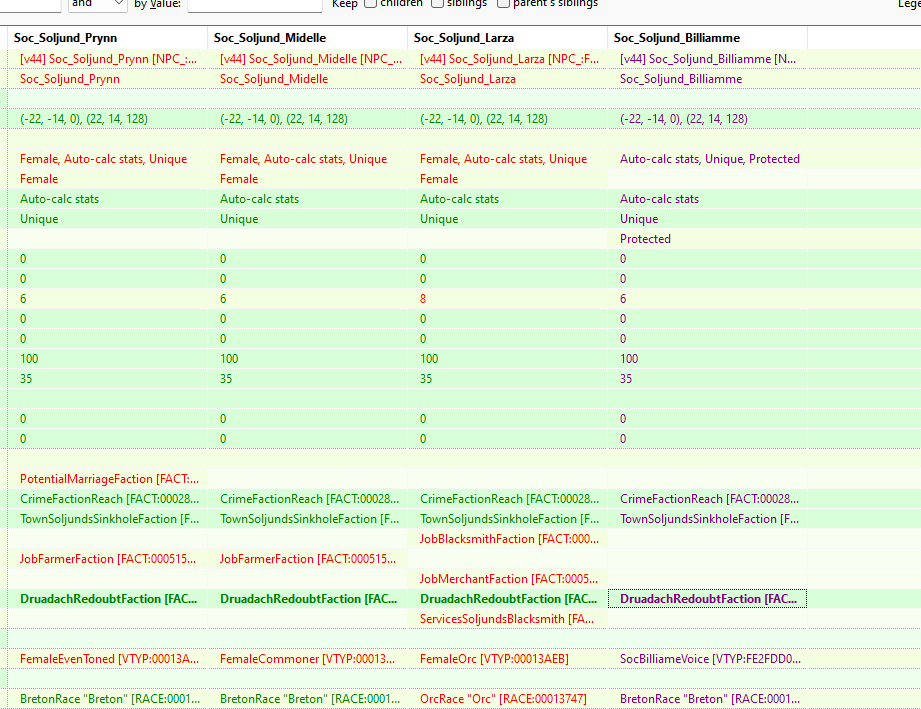Image resolution: width=921 pixels, height=709 pixels.
Task: Click the lone "Female" cell in the Prynn column
Action: [107, 179]
